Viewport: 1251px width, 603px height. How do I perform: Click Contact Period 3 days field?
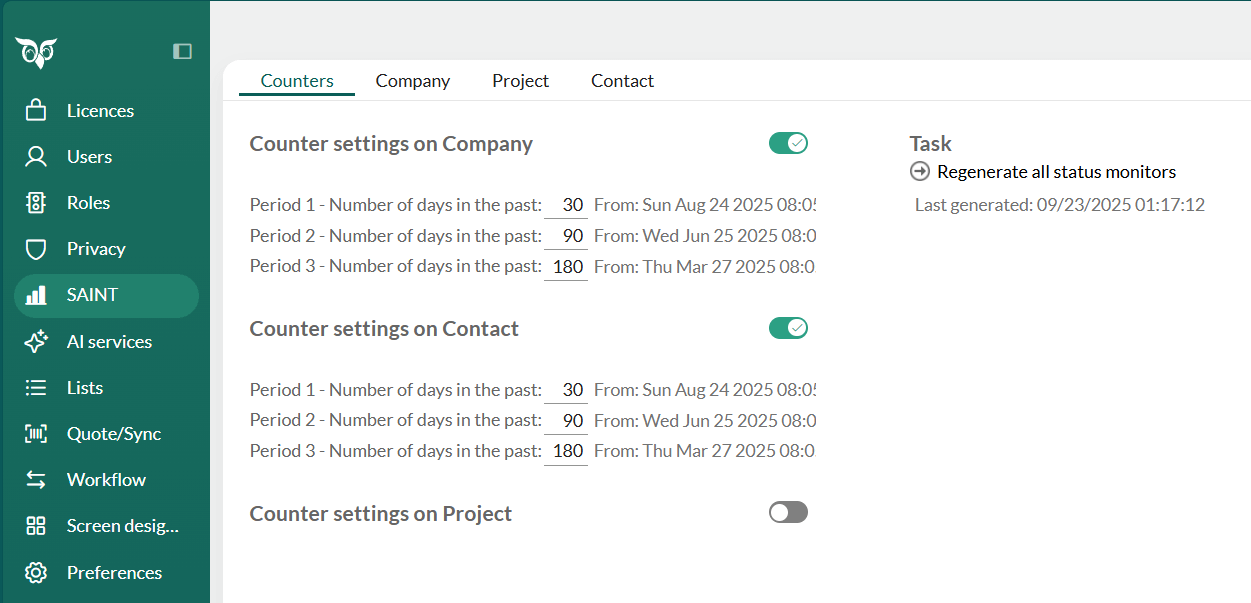pos(566,451)
